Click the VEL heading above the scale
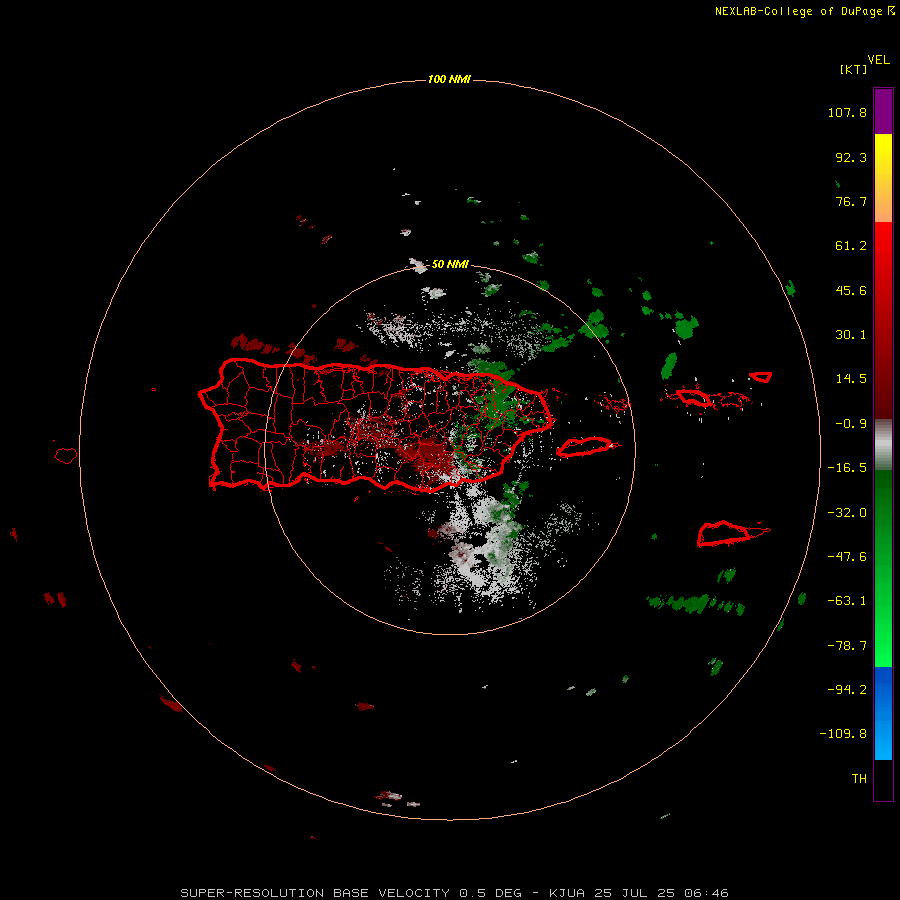 [878, 60]
